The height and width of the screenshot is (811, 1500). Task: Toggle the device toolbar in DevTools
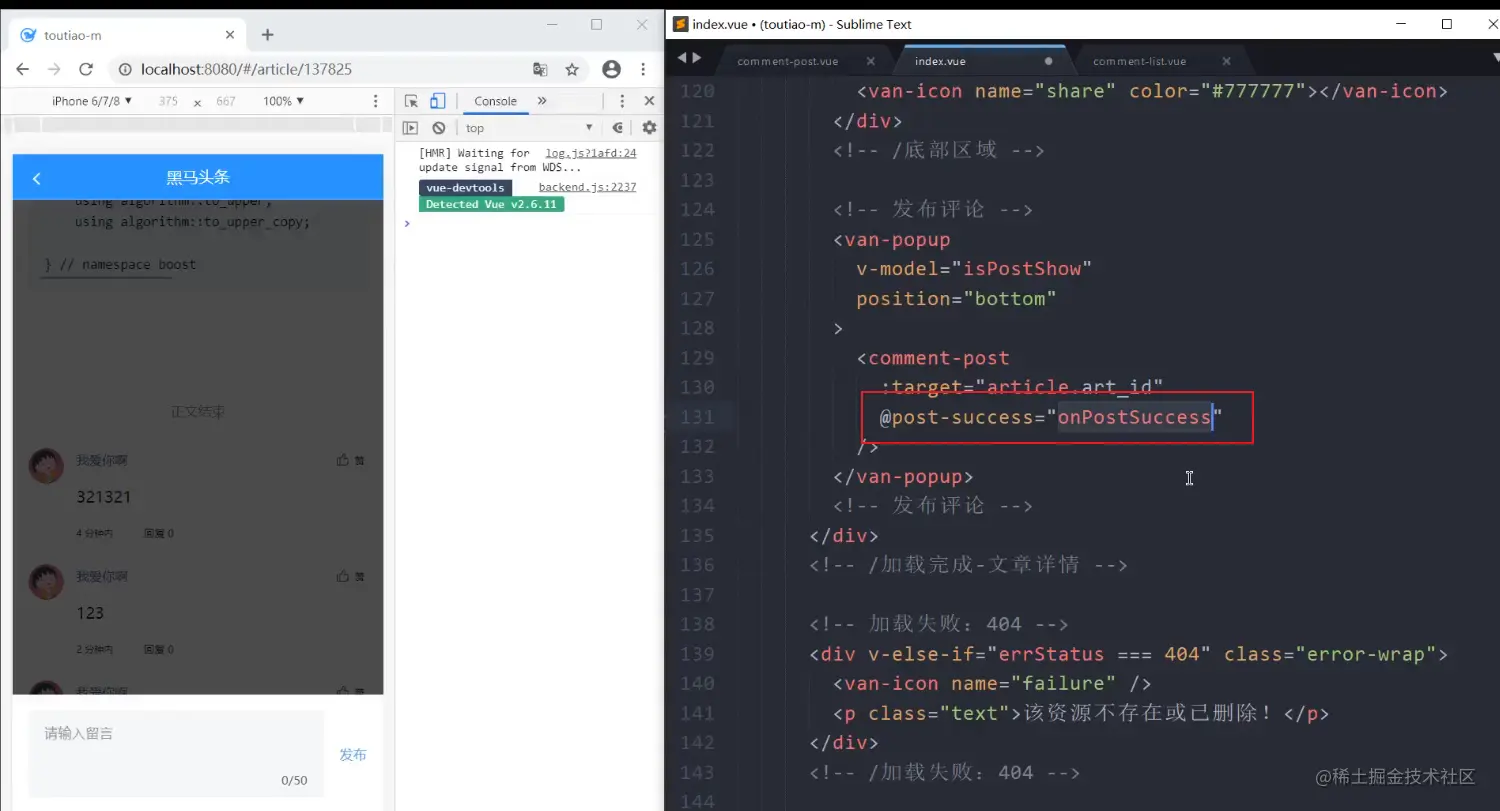pyautogui.click(x=437, y=101)
